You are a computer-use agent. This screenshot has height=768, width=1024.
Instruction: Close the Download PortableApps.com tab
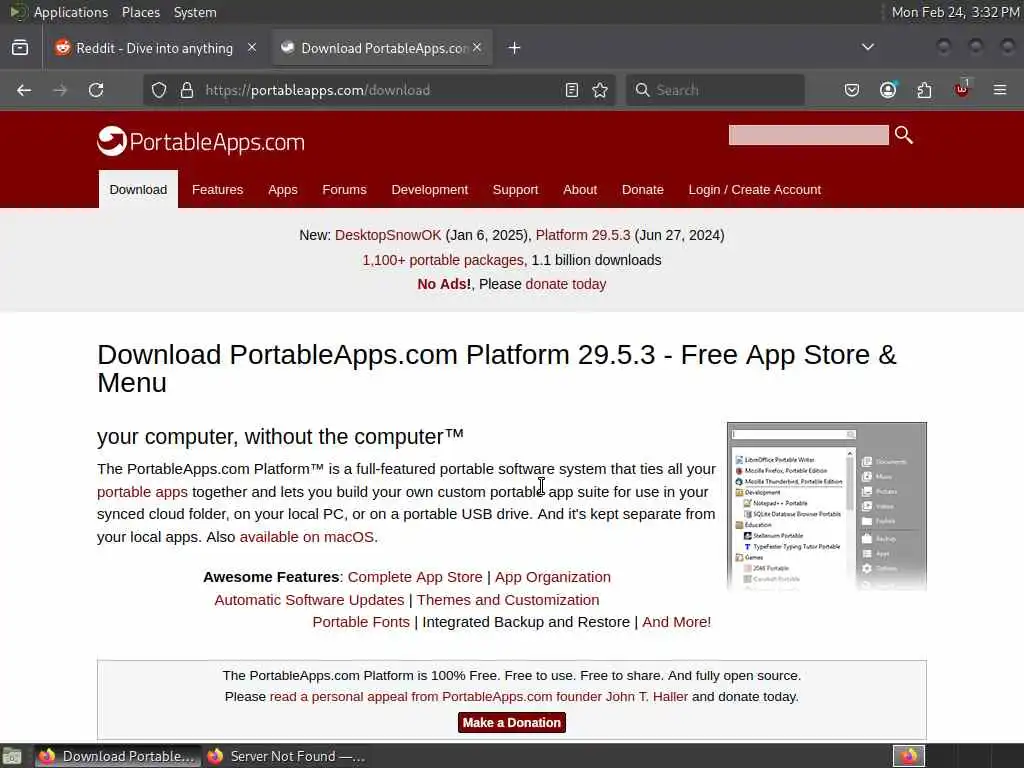477,48
